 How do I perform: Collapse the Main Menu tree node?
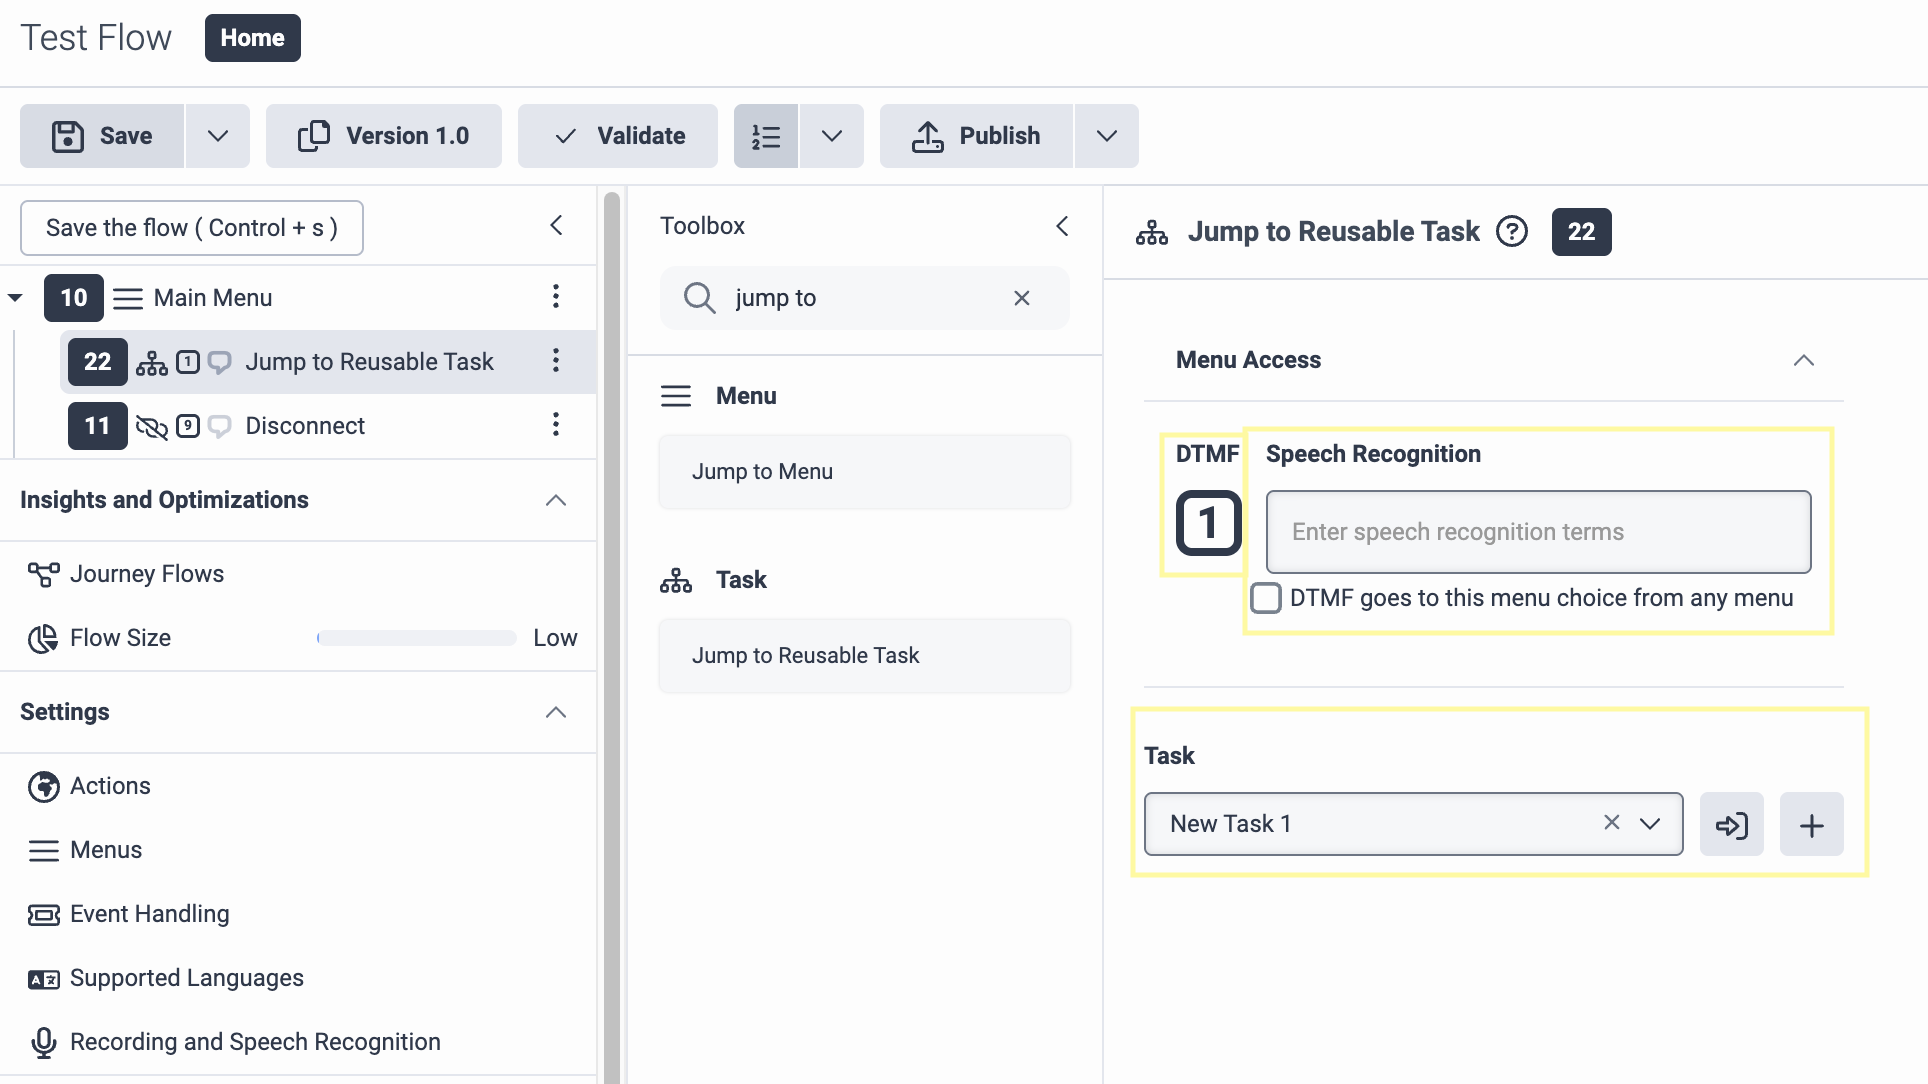point(15,298)
